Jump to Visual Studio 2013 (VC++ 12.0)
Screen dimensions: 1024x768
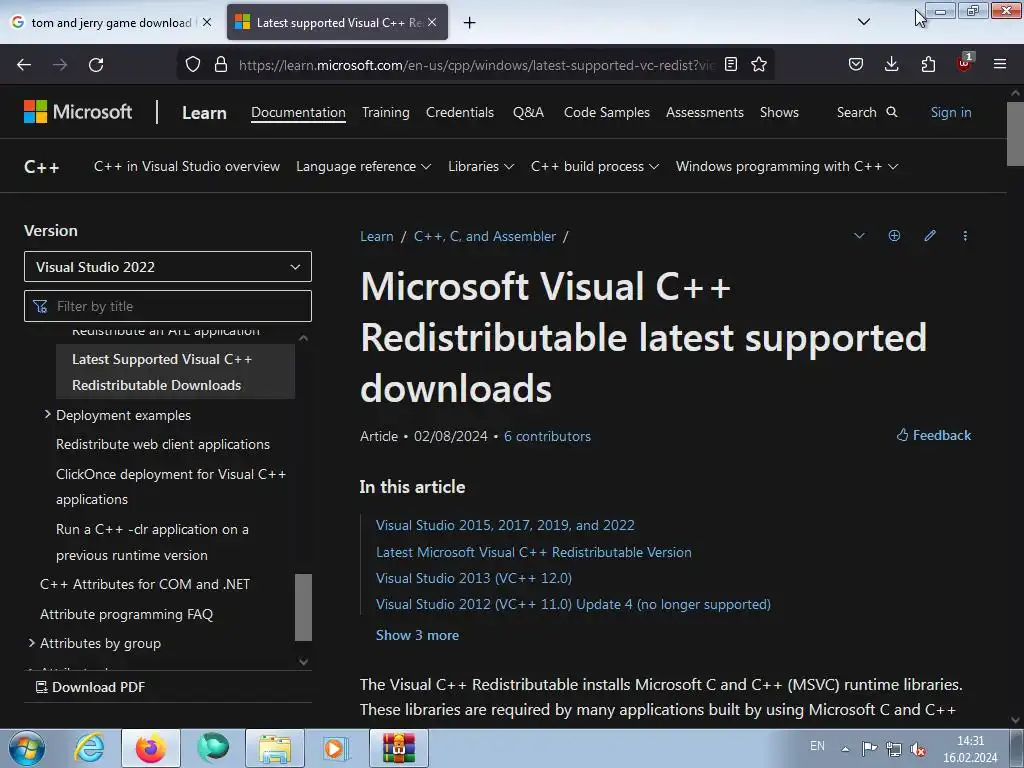(x=473, y=578)
